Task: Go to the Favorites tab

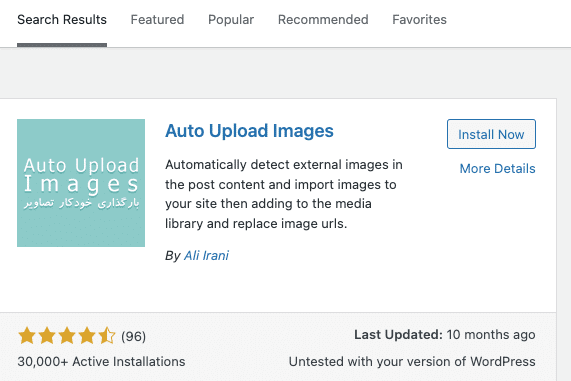Action: (419, 20)
